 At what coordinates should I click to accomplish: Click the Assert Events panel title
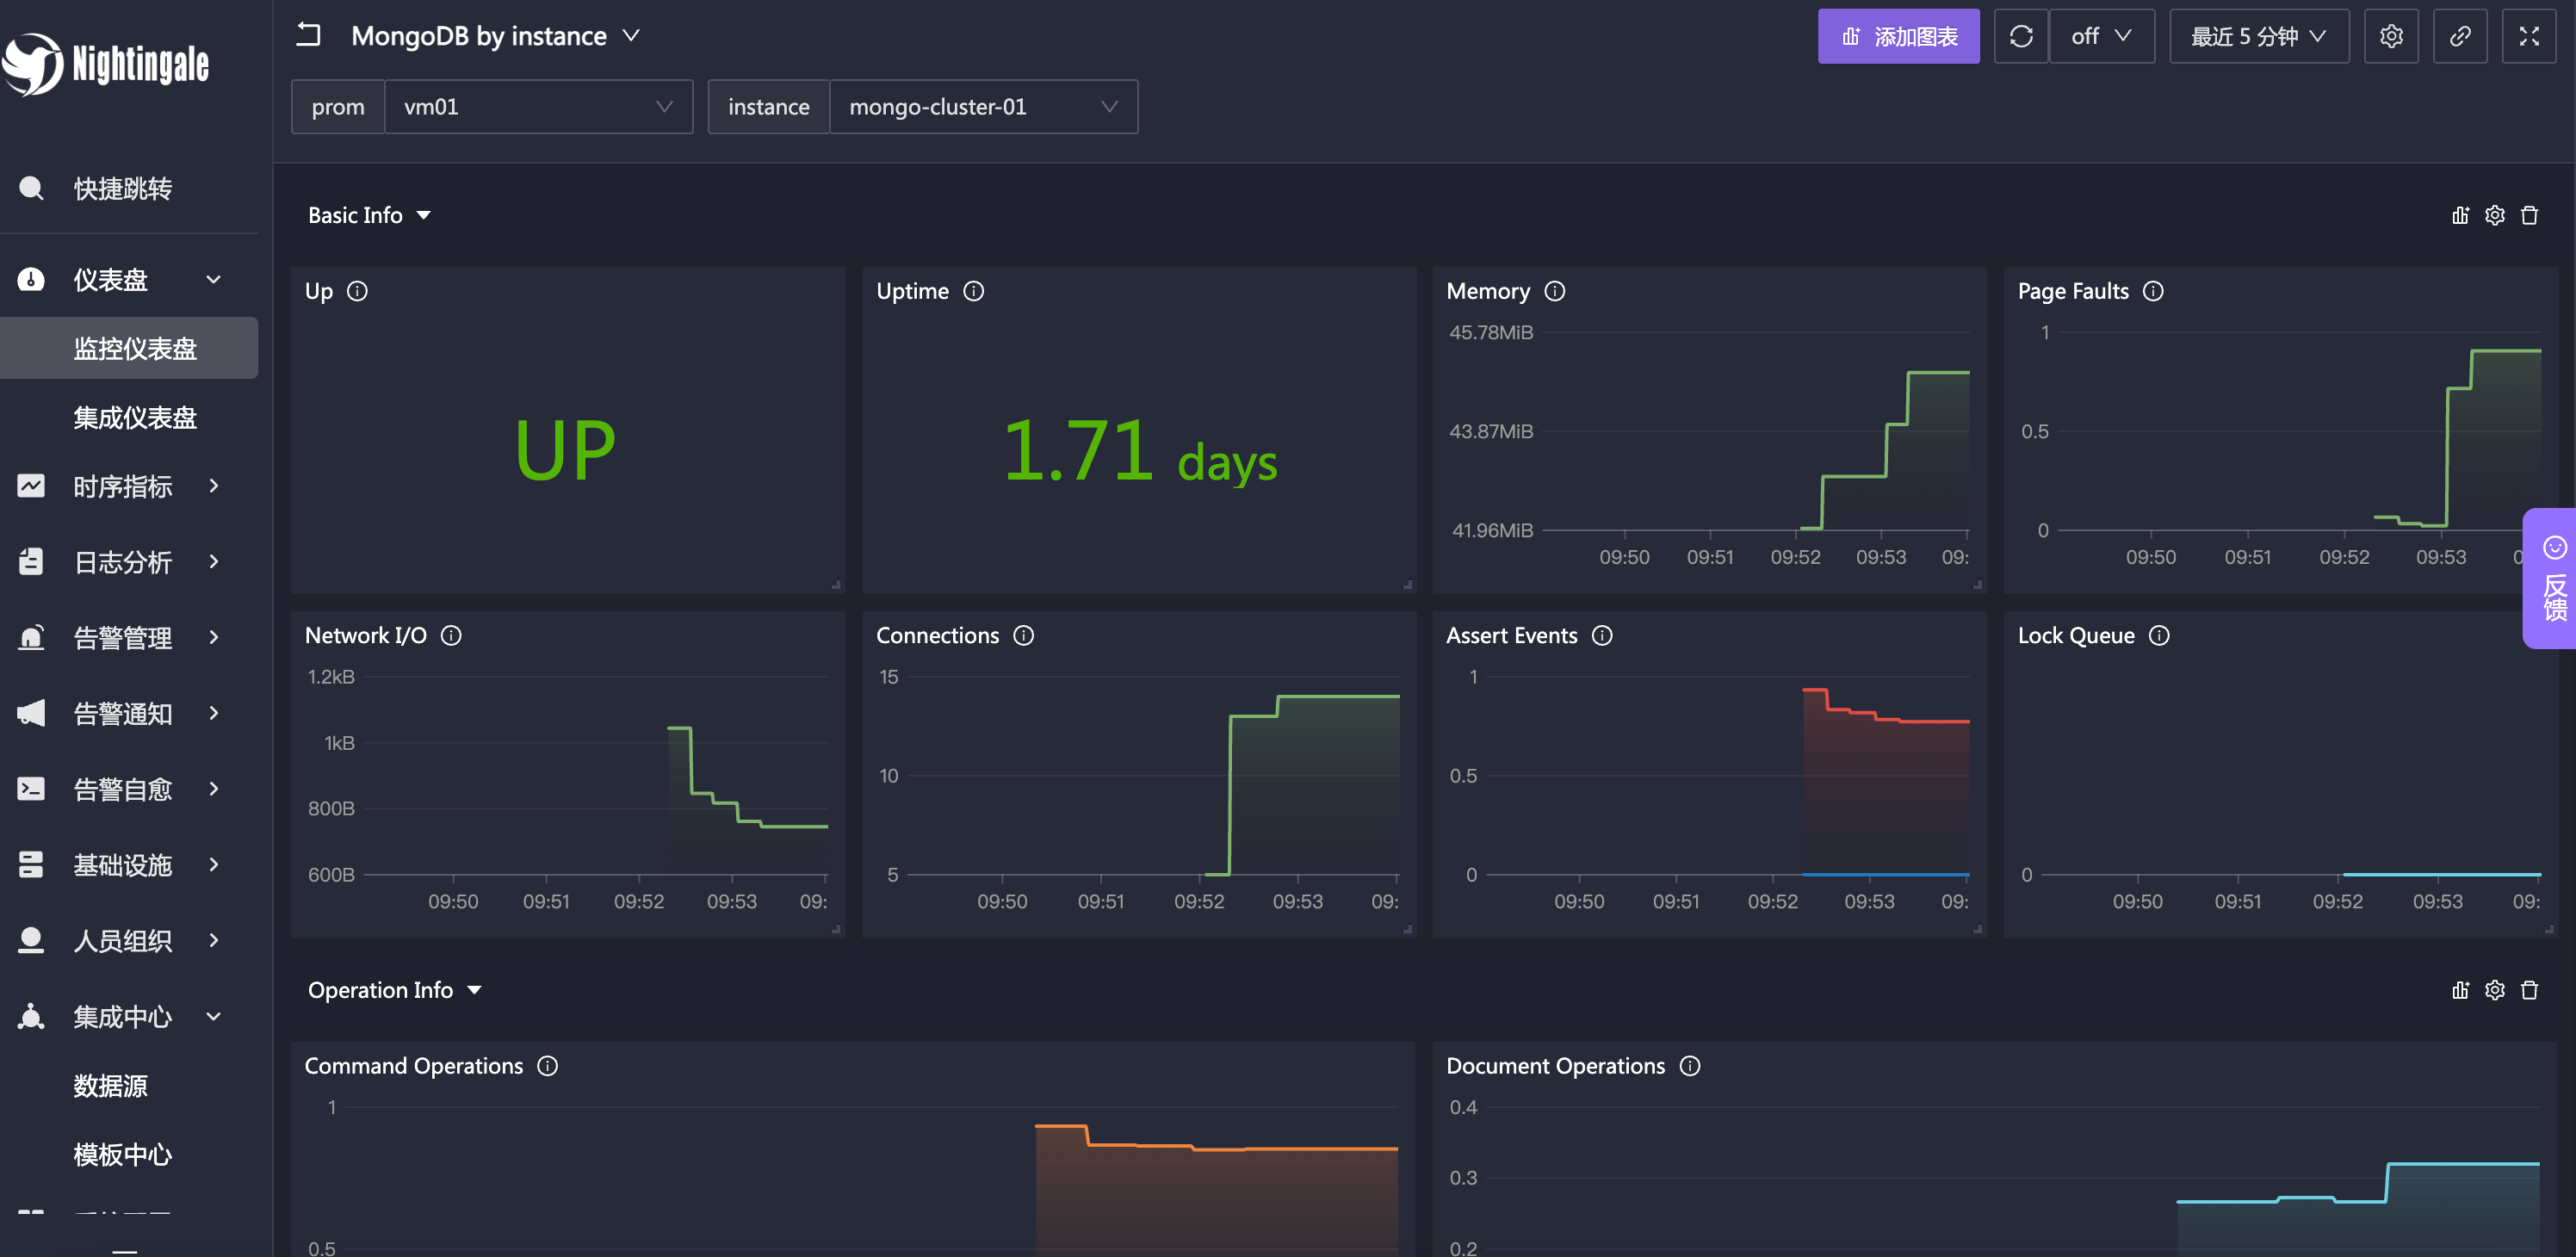[1511, 635]
